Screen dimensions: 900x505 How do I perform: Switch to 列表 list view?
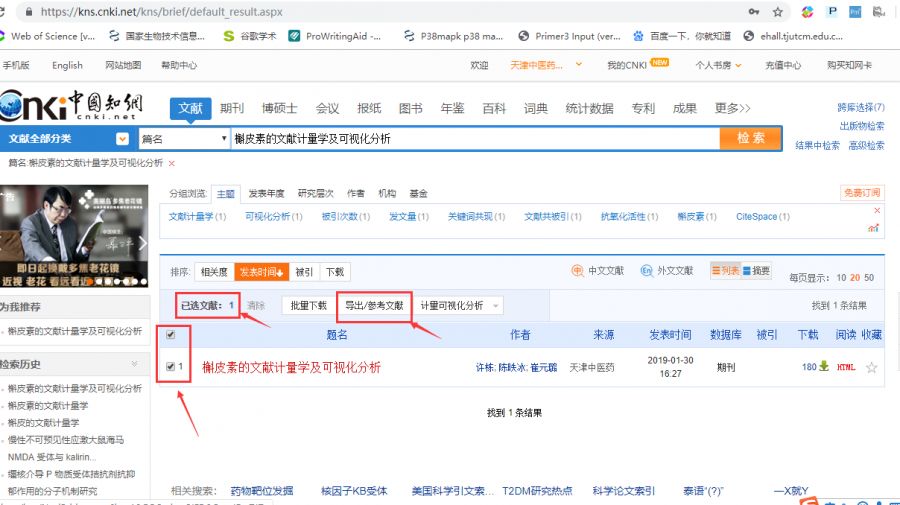[x=726, y=270]
